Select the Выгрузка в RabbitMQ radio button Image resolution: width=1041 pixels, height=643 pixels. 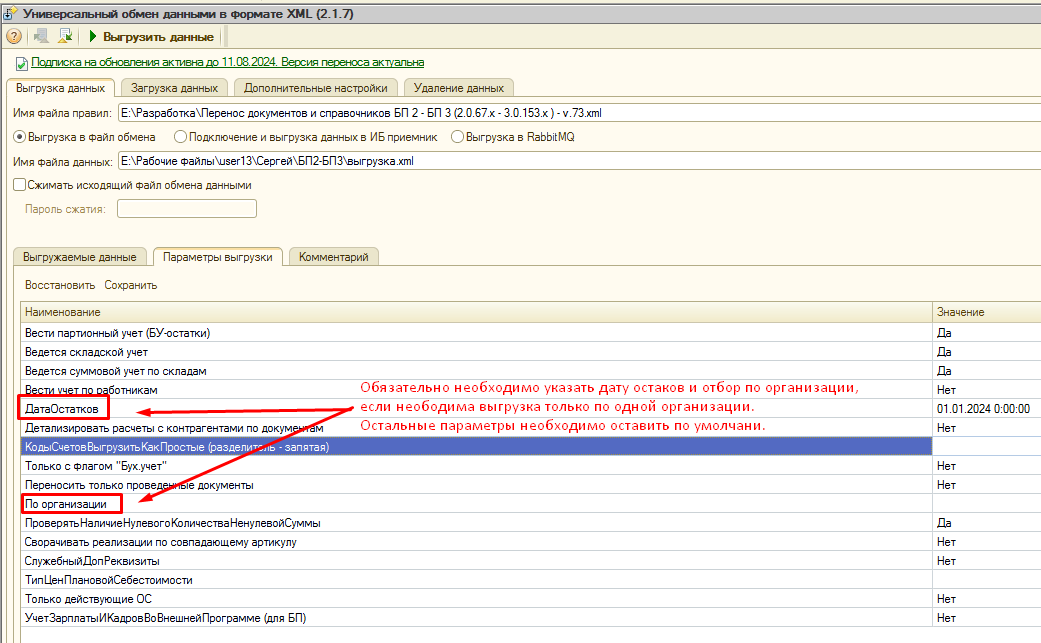coord(458,137)
